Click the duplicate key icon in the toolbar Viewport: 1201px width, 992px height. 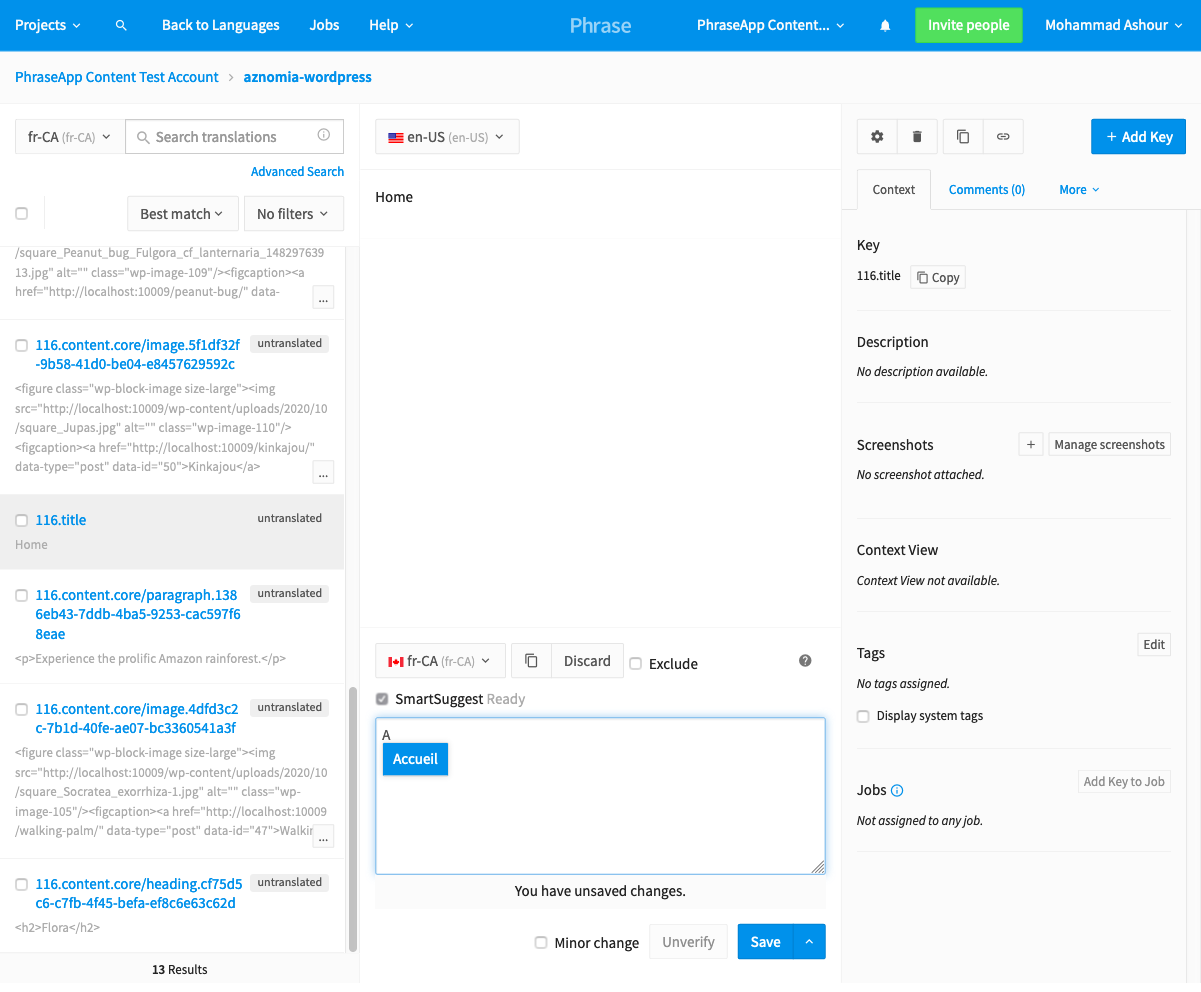[x=962, y=136]
